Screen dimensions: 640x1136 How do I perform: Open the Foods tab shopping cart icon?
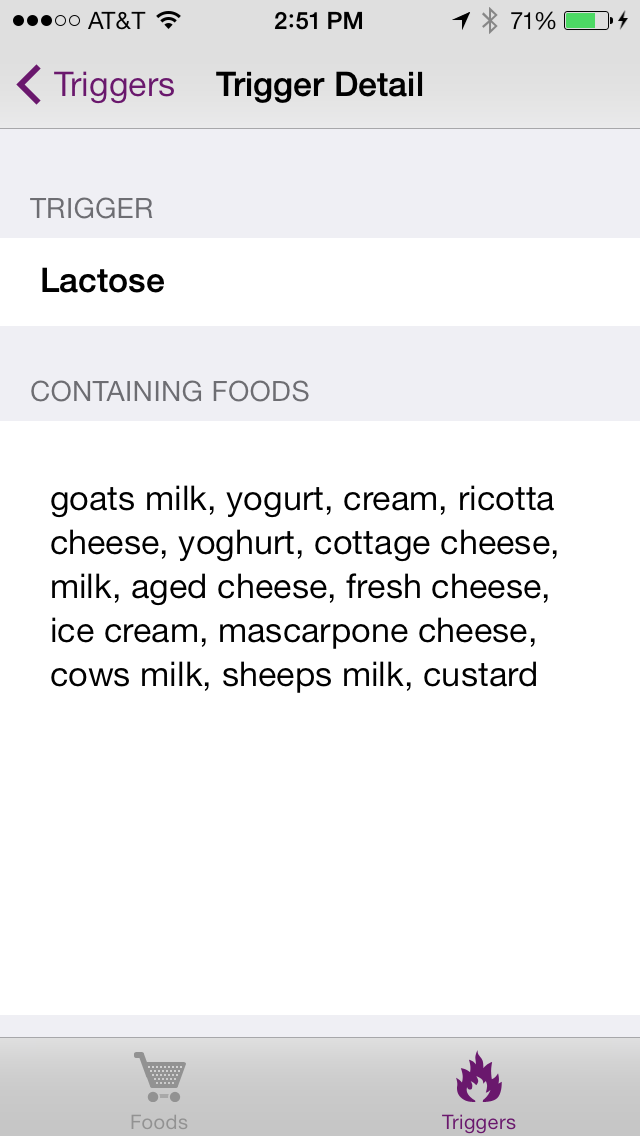(x=160, y=1076)
